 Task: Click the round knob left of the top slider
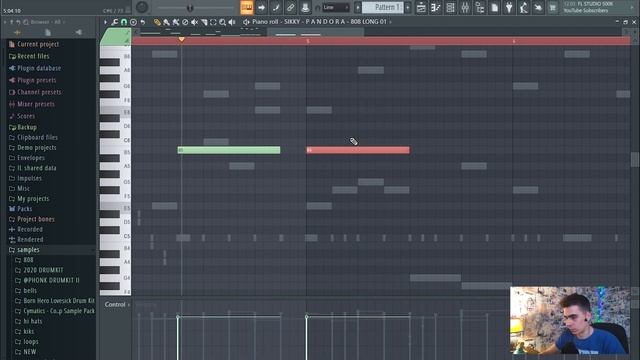[x=142, y=7]
